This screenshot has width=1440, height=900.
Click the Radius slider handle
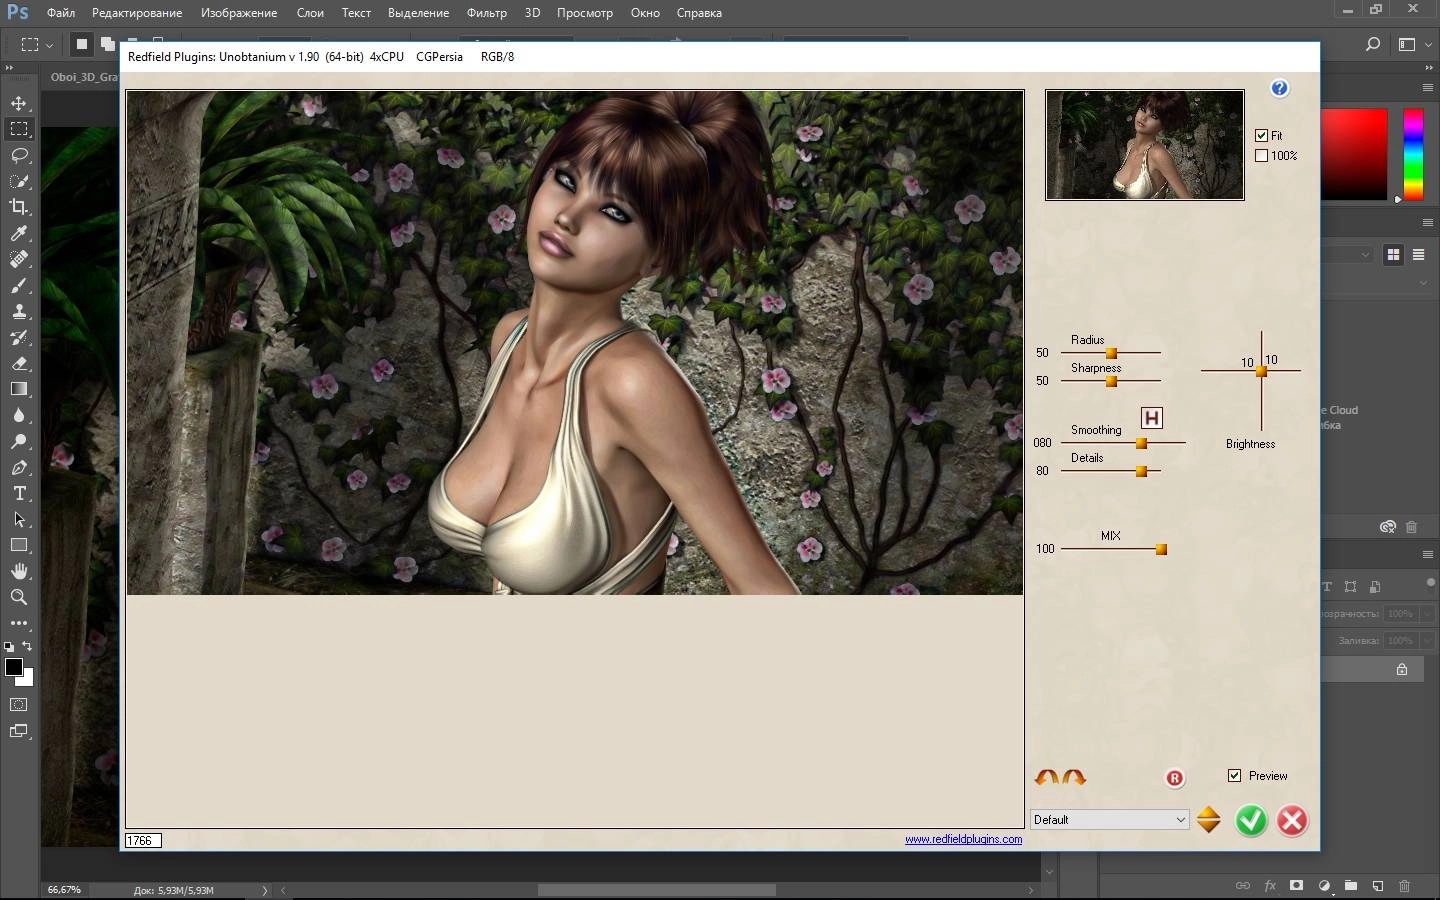point(1111,353)
